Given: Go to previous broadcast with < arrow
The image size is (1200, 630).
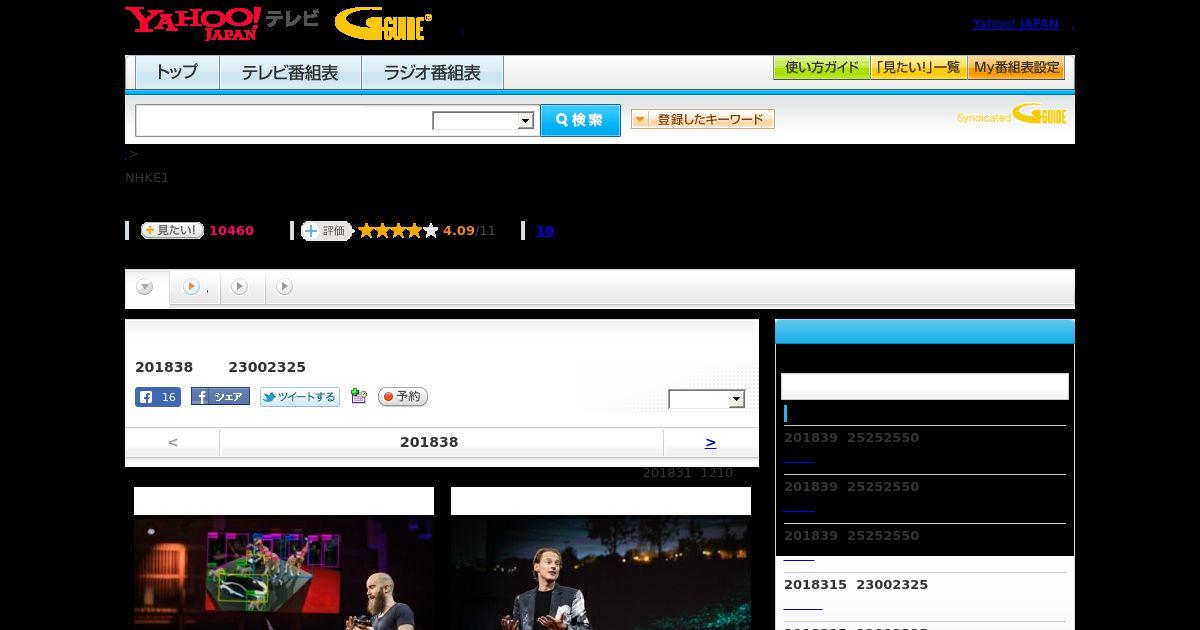Looking at the screenshot, I should (x=173, y=442).
